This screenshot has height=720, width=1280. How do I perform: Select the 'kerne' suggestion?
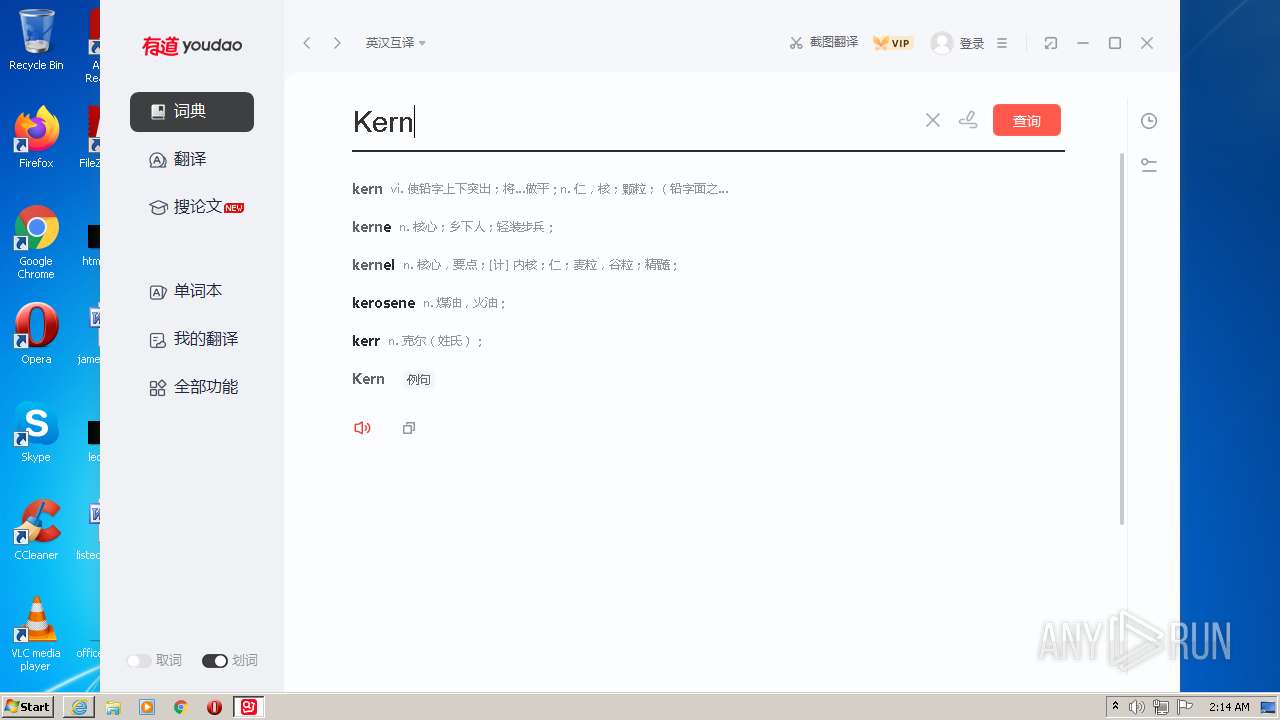453,227
